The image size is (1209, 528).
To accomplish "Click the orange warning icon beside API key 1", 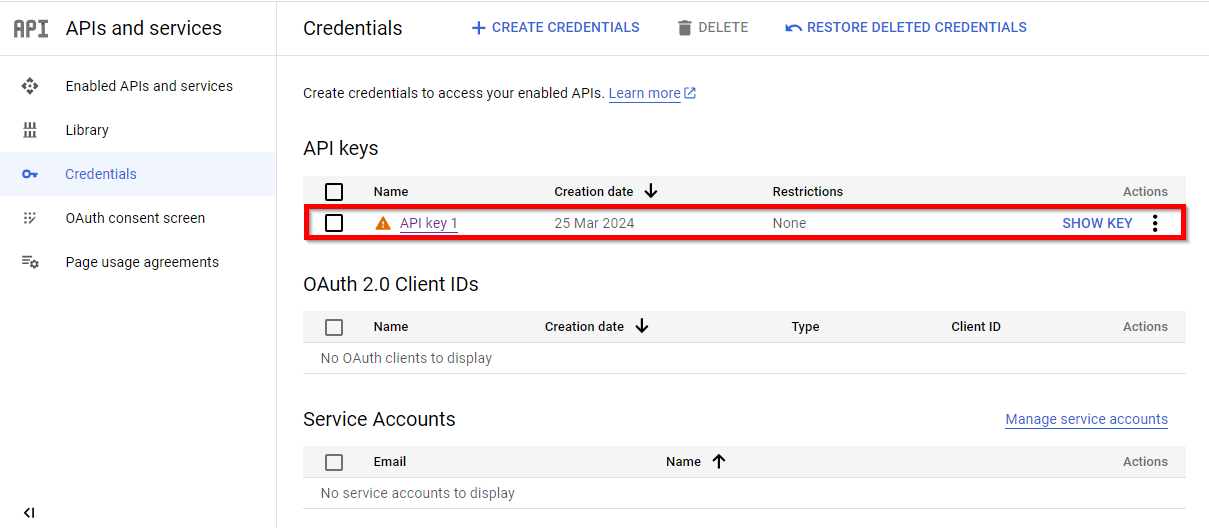I will point(383,224).
